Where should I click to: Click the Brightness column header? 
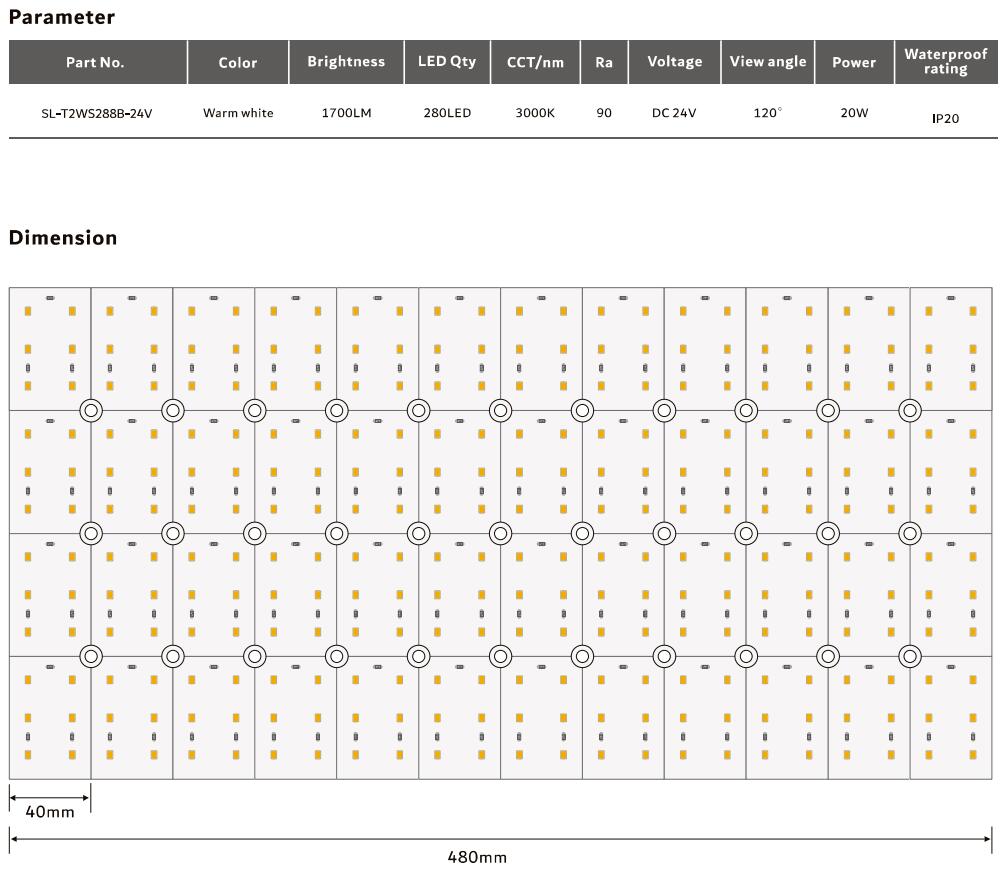pyautogui.click(x=346, y=62)
